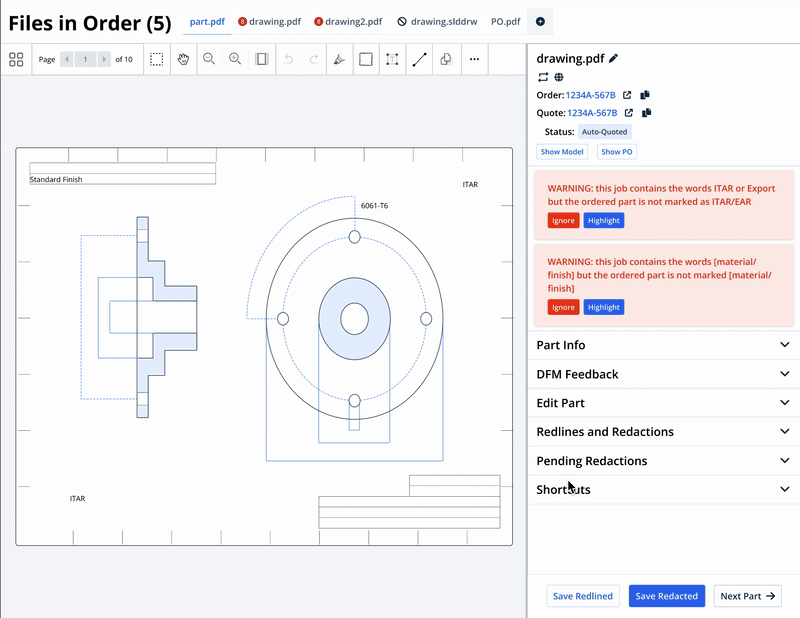
Task: Click the Save Redacted button
Action: point(666,596)
